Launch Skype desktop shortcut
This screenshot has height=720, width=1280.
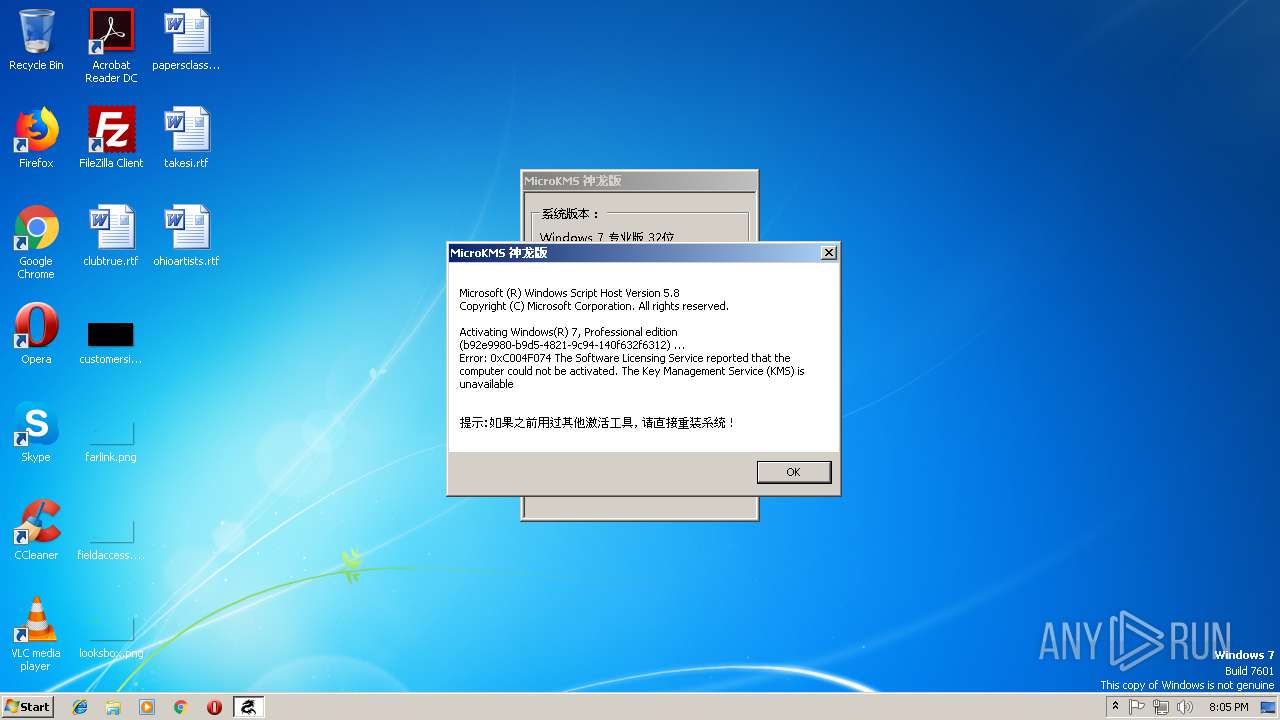[x=36, y=432]
